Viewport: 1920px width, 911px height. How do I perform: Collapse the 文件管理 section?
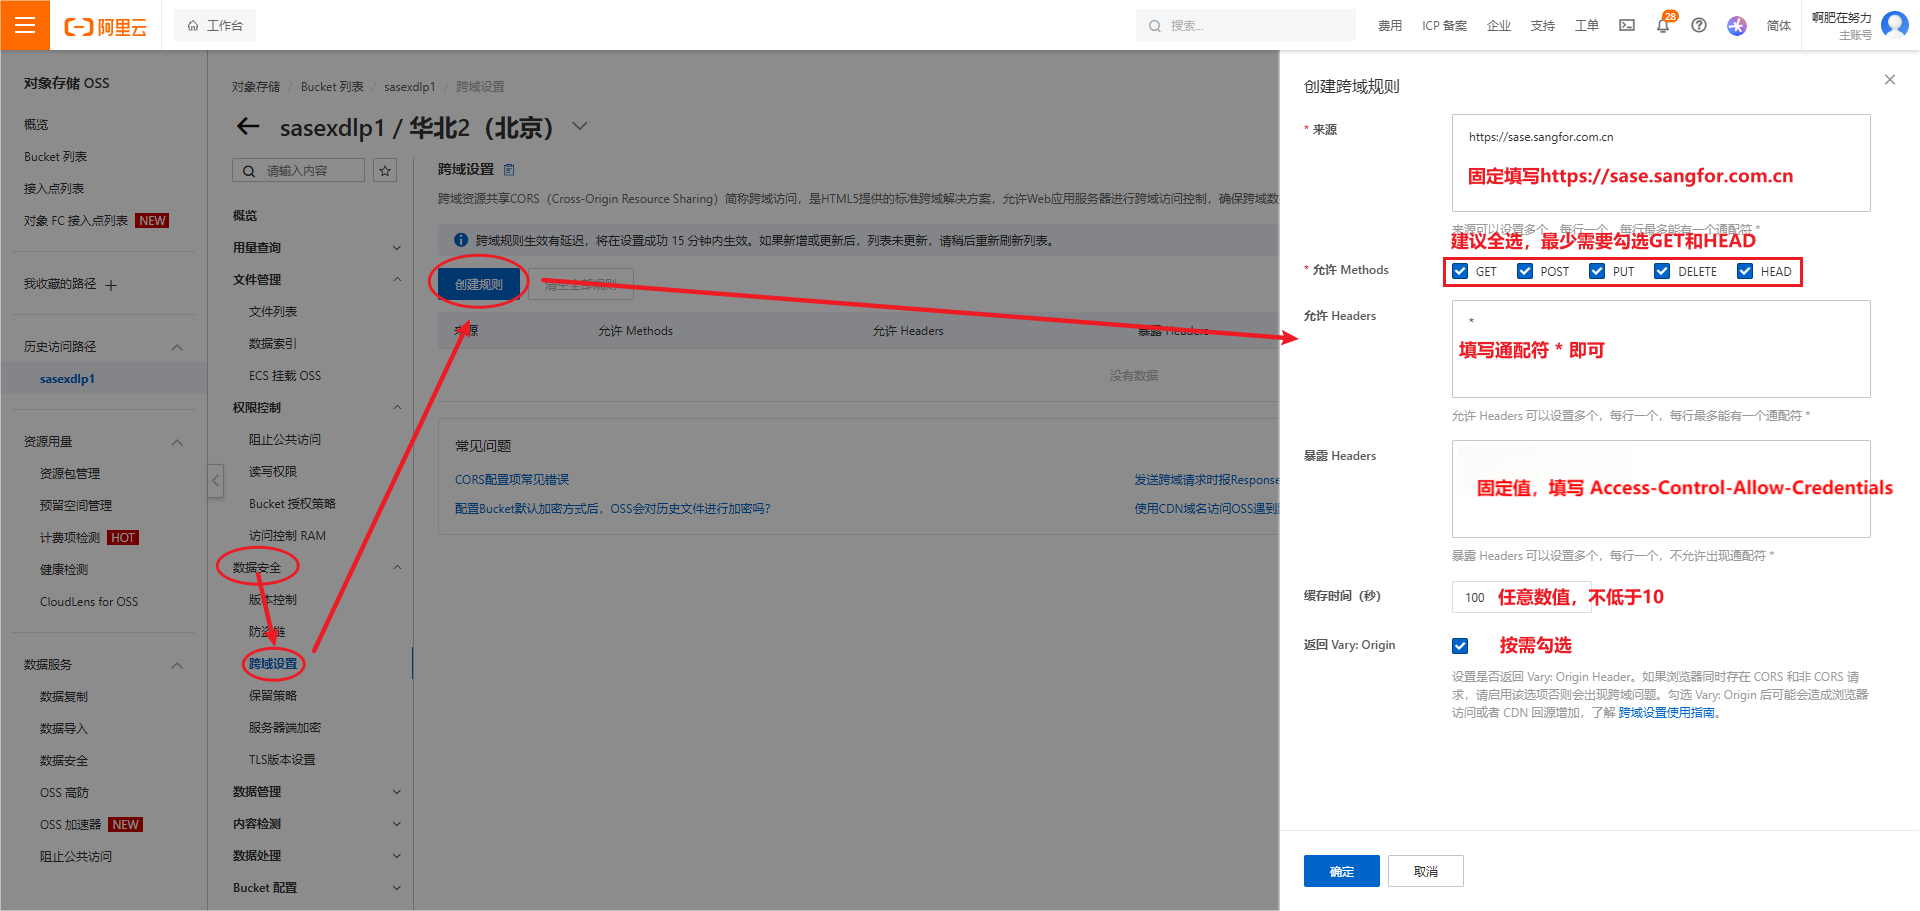tap(397, 280)
